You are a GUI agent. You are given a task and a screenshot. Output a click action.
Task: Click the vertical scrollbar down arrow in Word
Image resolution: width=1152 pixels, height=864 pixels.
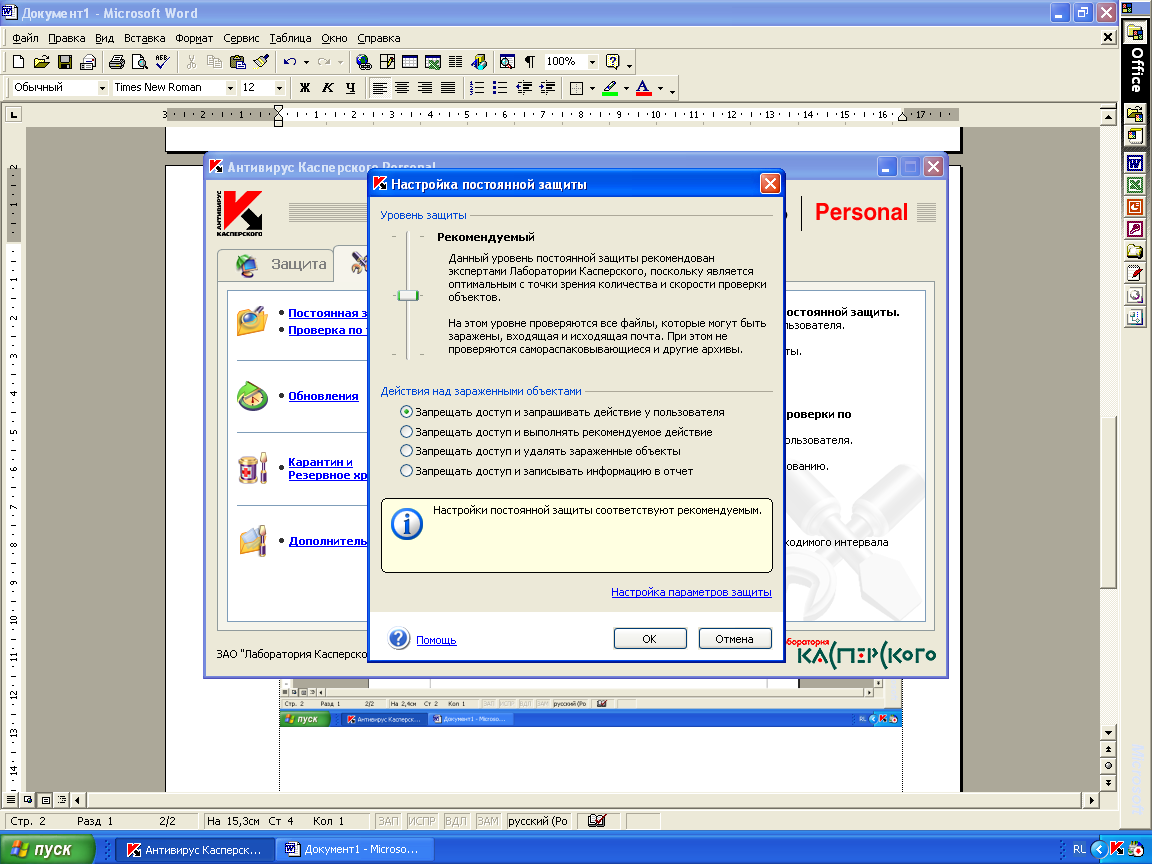1109,732
